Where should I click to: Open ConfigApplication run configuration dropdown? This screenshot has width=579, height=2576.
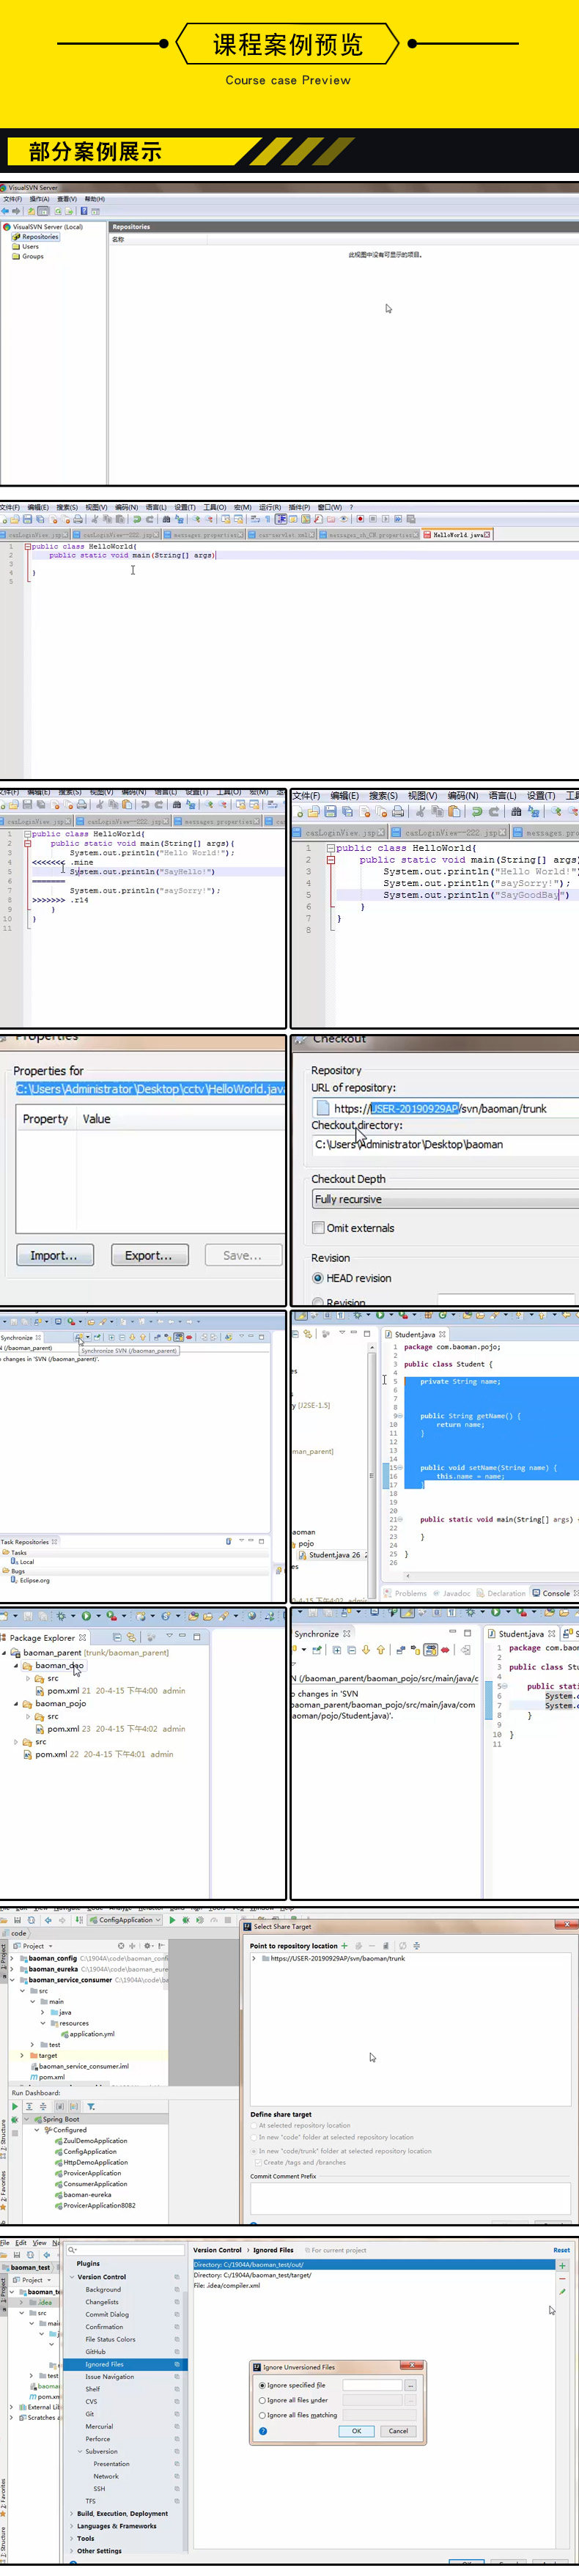(126, 1919)
